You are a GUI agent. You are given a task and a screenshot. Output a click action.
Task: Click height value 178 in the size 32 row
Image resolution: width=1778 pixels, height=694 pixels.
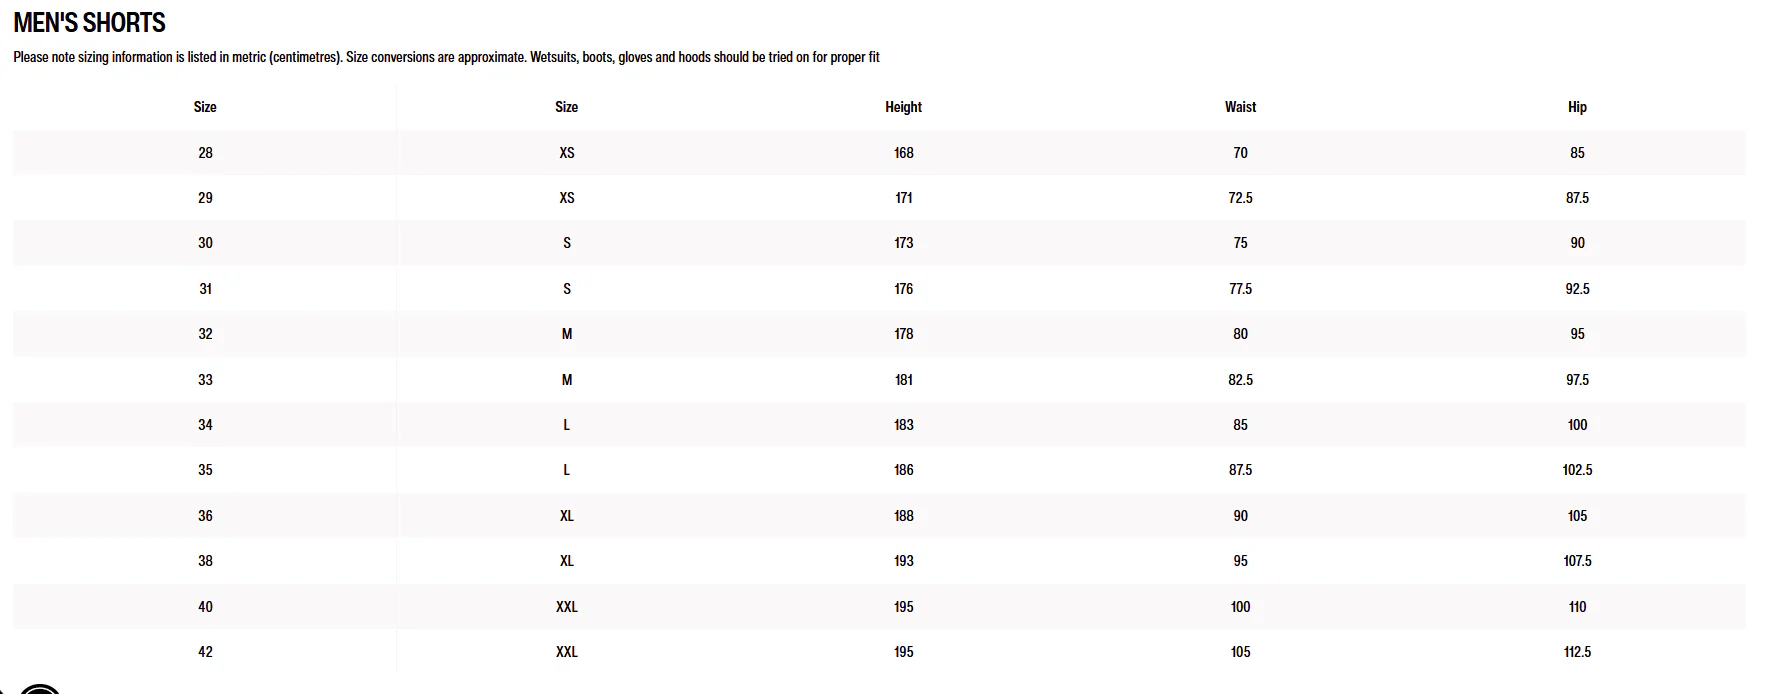pyautogui.click(x=904, y=334)
